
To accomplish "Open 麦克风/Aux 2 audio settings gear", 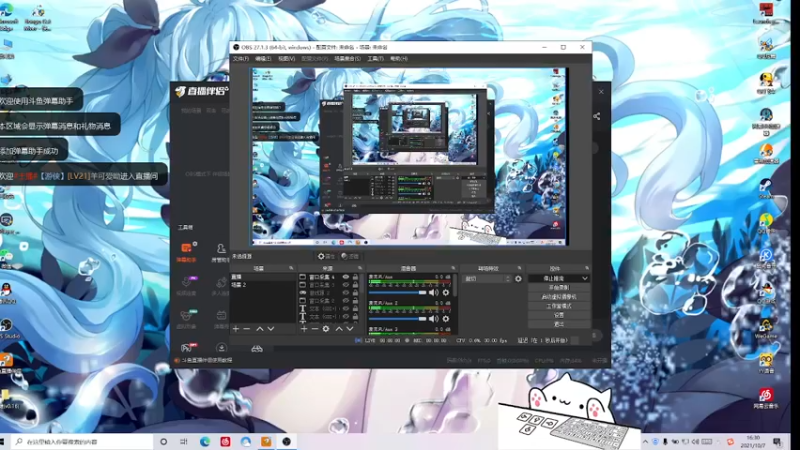I will tap(446, 319).
